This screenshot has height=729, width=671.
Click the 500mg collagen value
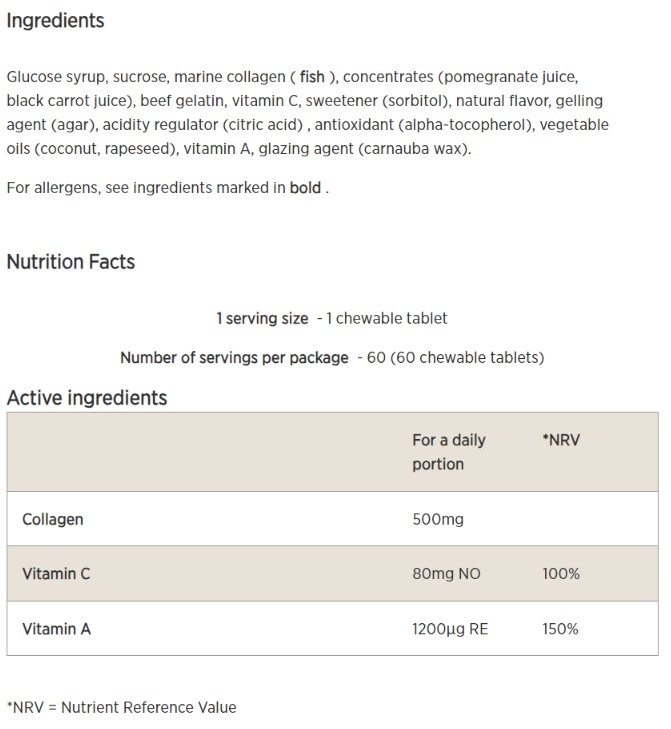coord(438,519)
